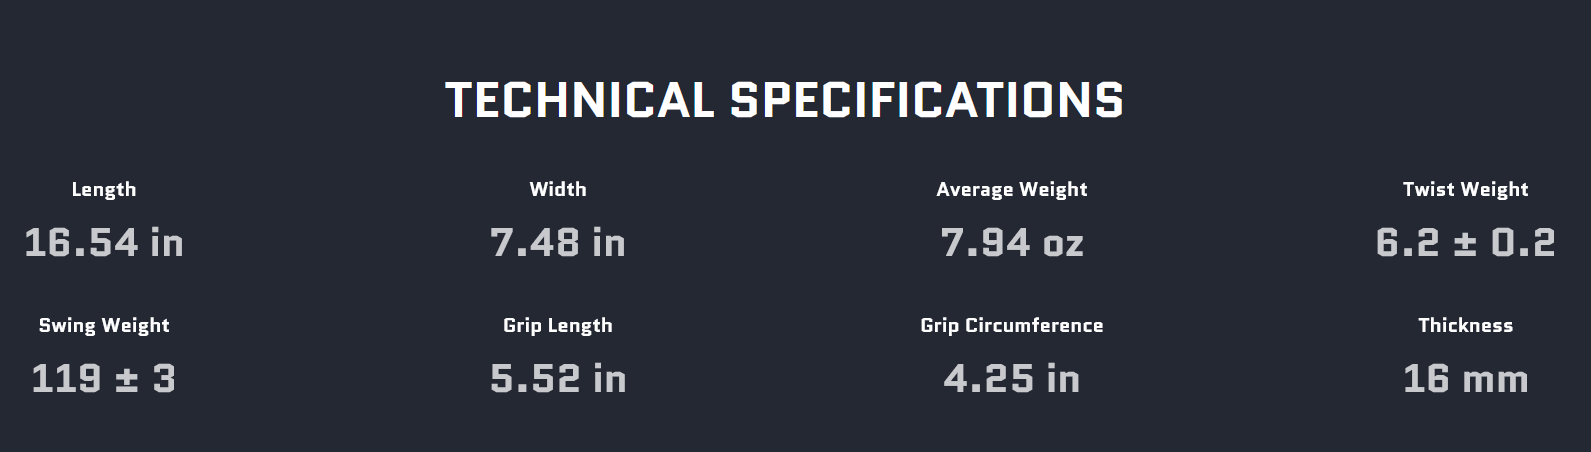The width and height of the screenshot is (1591, 452).
Task: Click the Average Weight label
Action: coord(1012,189)
